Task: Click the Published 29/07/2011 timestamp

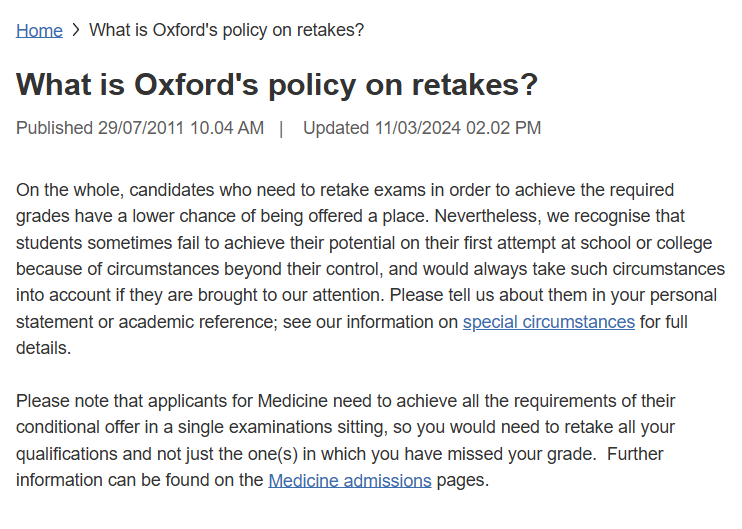Action: pos(140,128)
